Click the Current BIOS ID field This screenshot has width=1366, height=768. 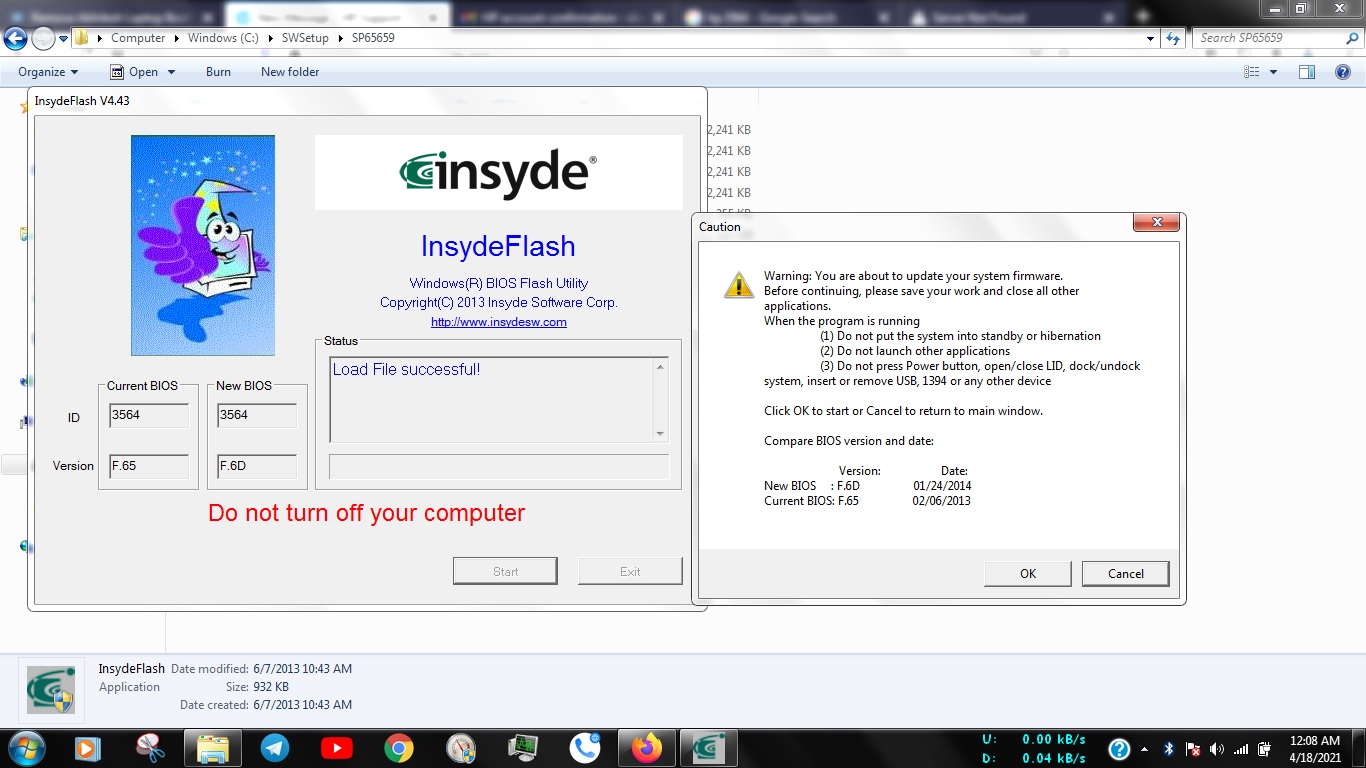pyautogui.click(x=148, y=415)
